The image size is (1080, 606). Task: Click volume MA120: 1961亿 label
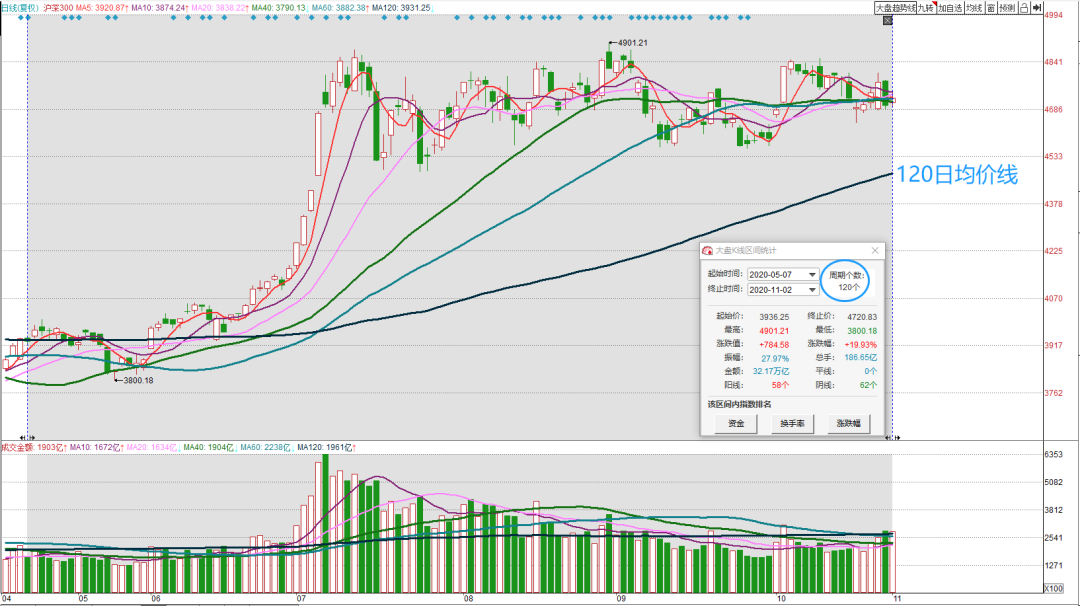[326, 448]
